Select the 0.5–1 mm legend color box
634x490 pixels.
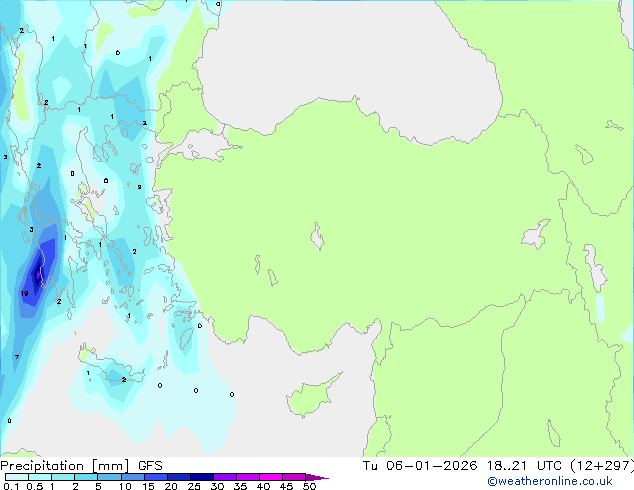tap(40, 477)
